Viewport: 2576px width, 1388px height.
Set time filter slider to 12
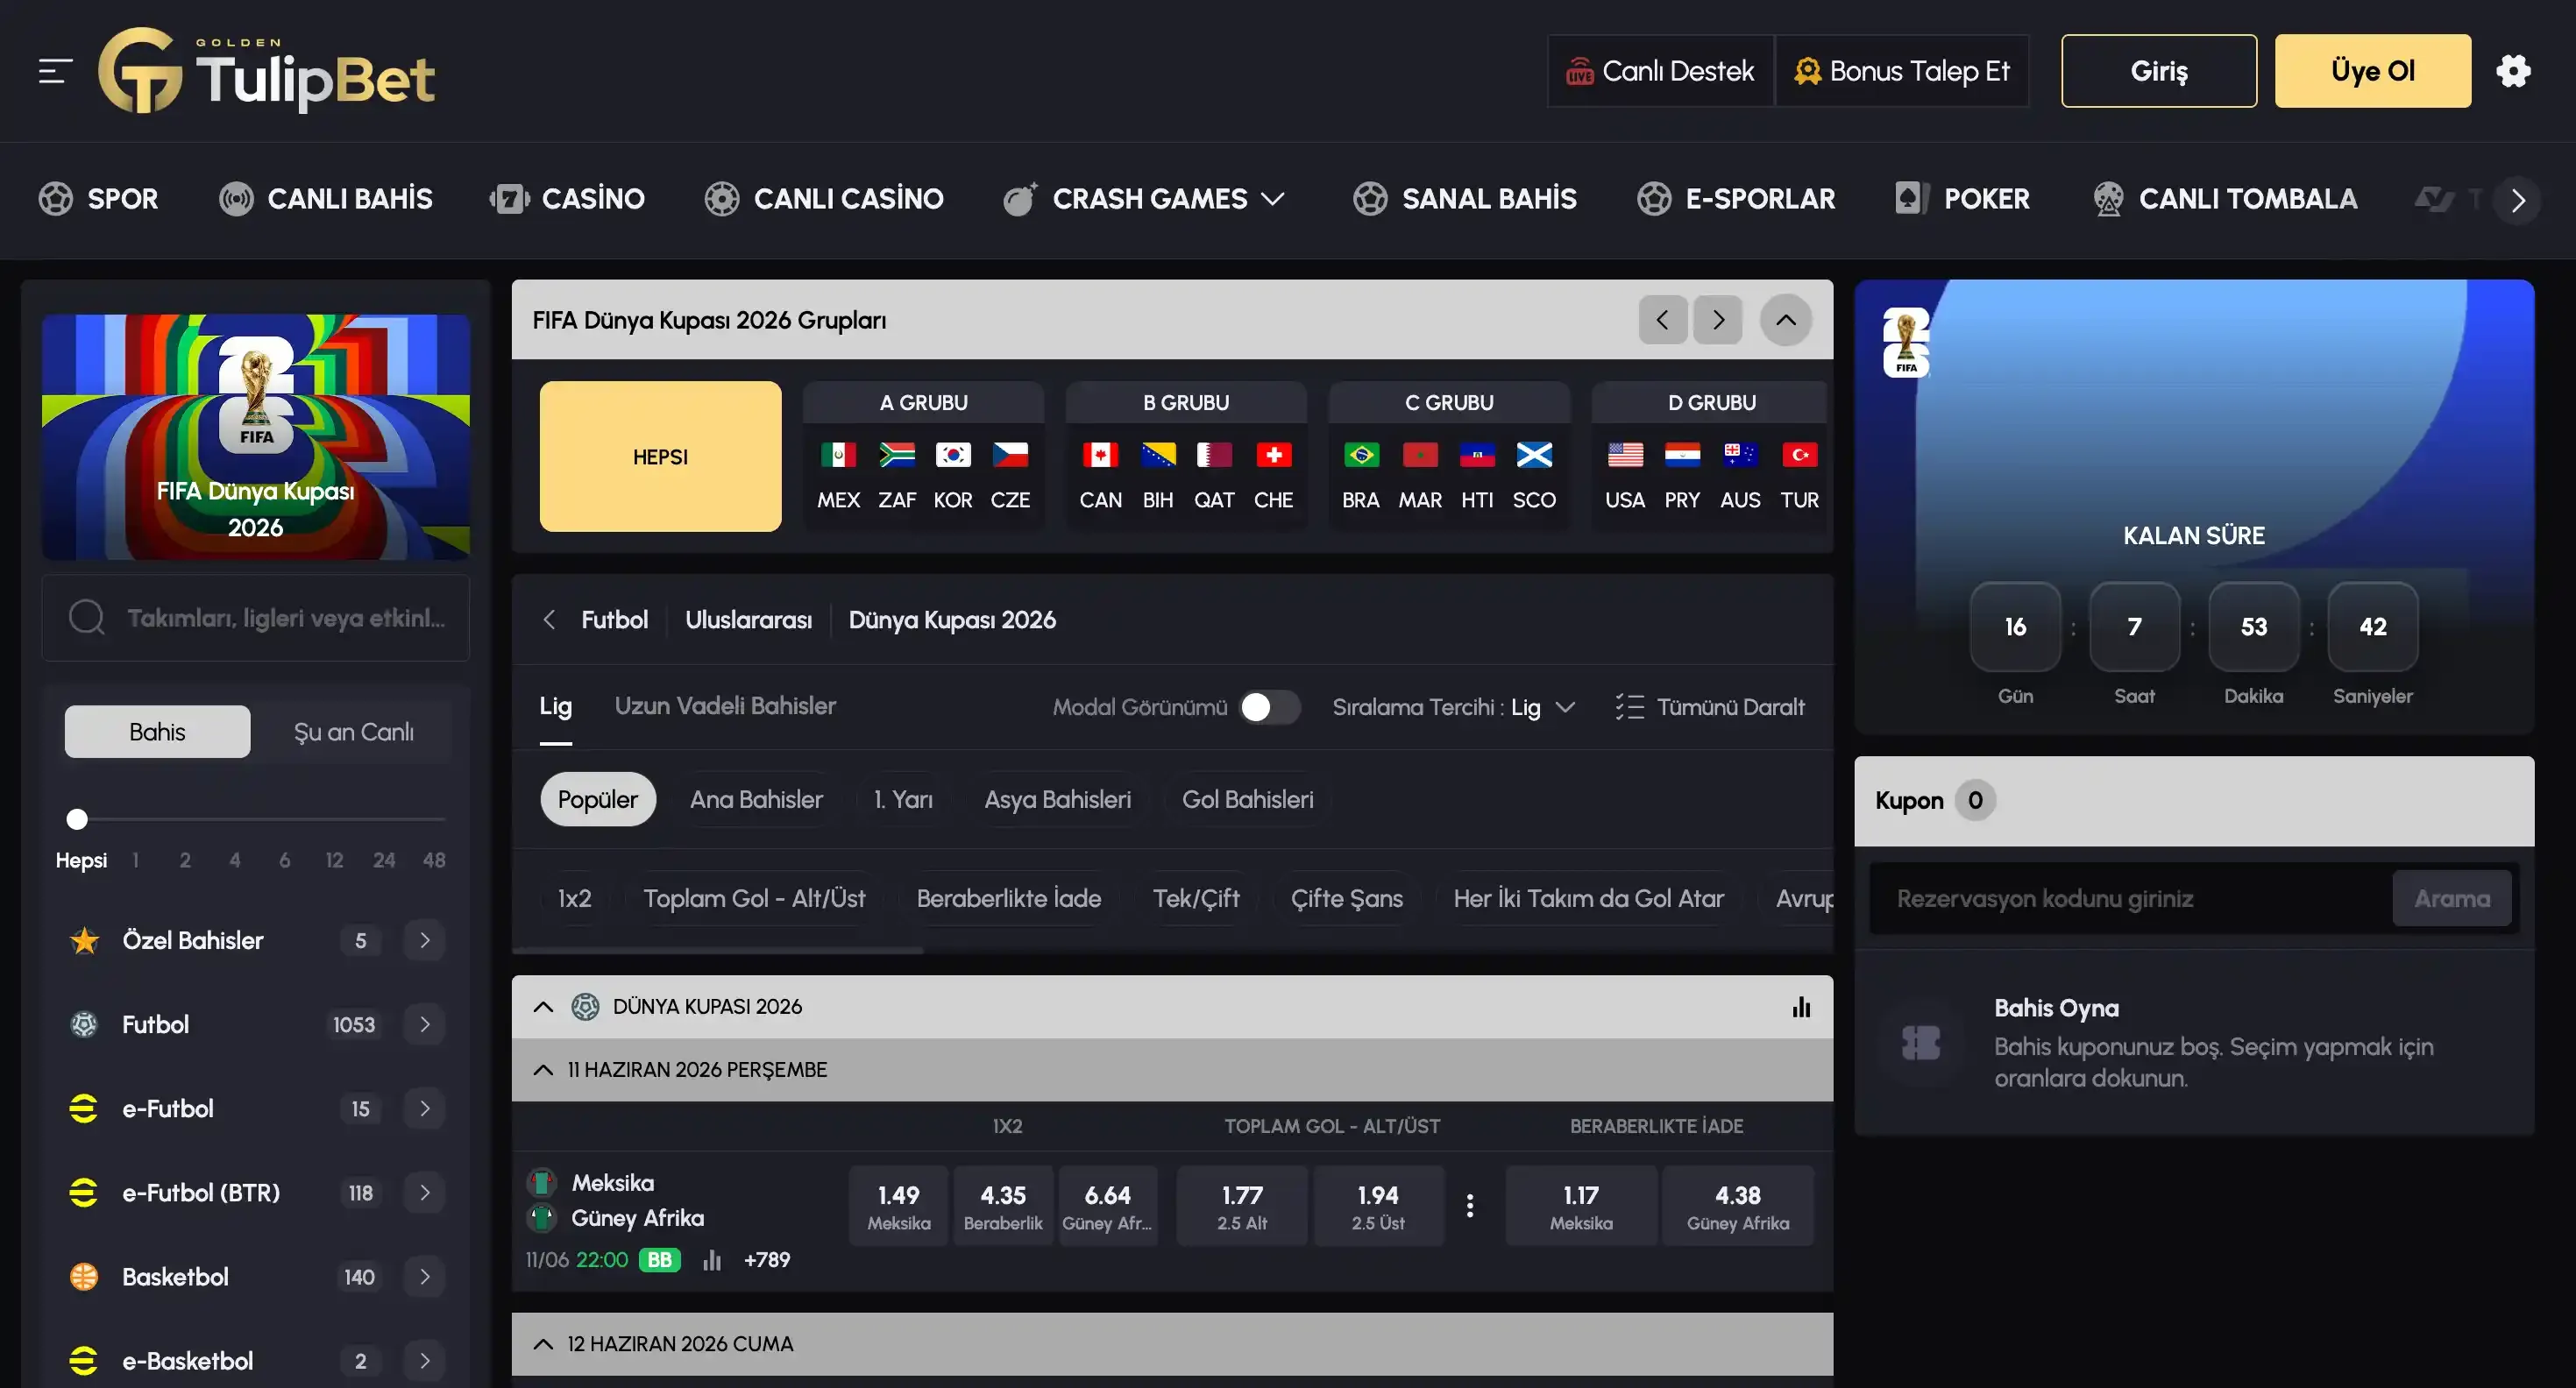(x=334, y=860)
